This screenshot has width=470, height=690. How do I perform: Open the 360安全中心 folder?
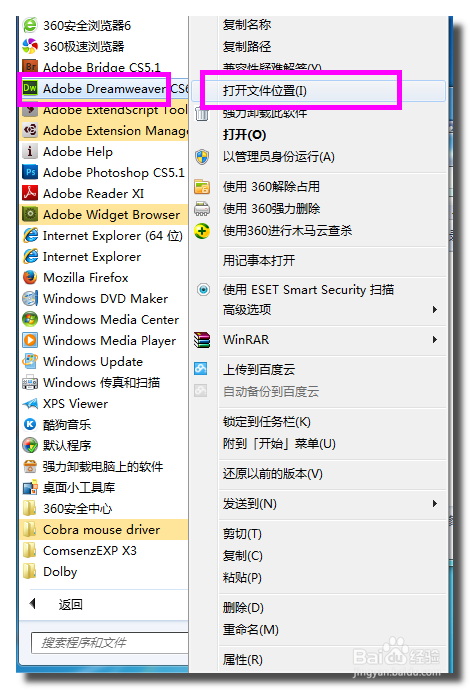pyautogui.click(x=104, y=509)
